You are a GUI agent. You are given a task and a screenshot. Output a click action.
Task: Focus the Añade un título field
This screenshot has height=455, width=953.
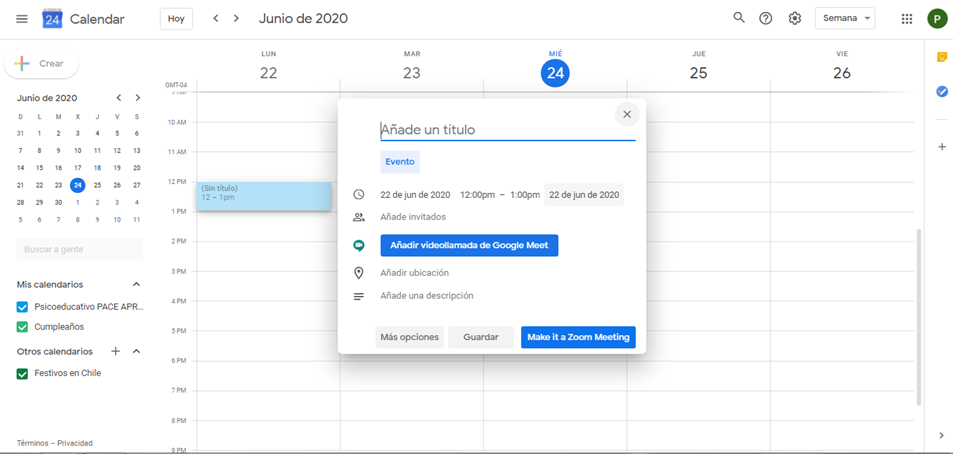click(x=507, y=129)
